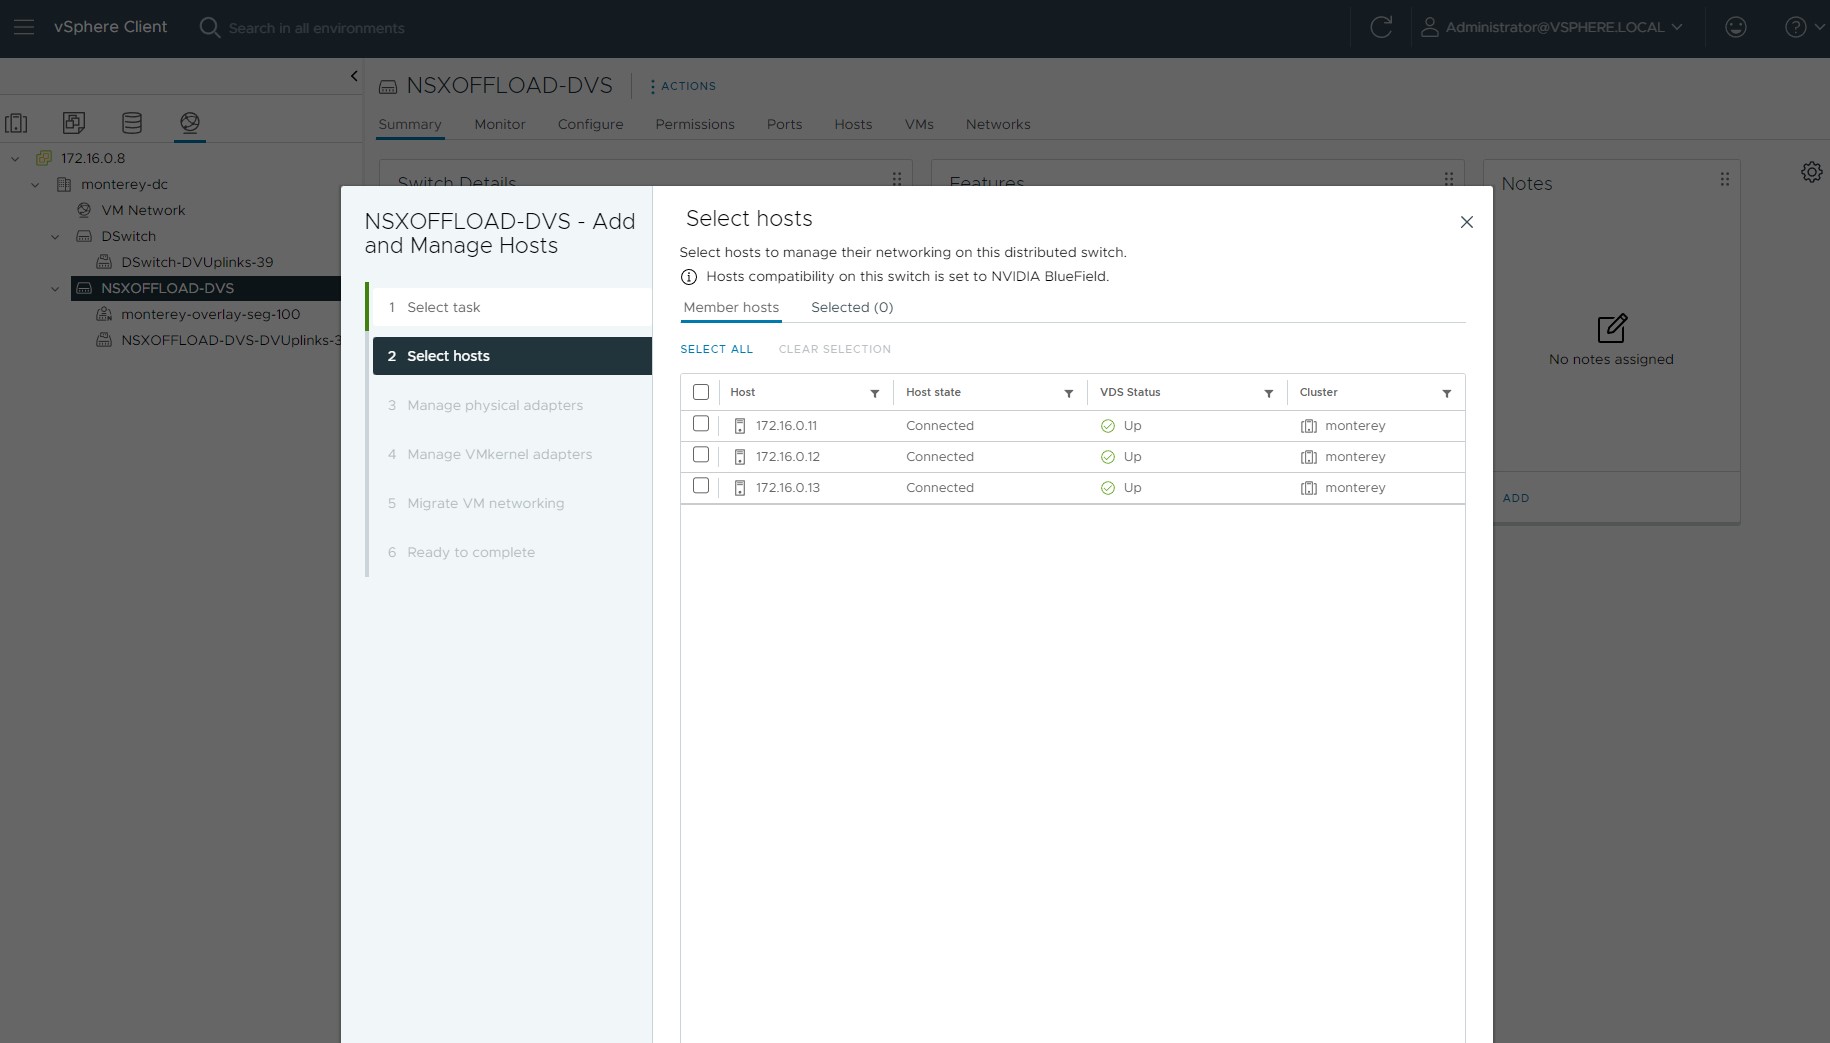Filter the VDS Status column
The height and width of the screenshot is (1043, 1830).
[1269, 393]
